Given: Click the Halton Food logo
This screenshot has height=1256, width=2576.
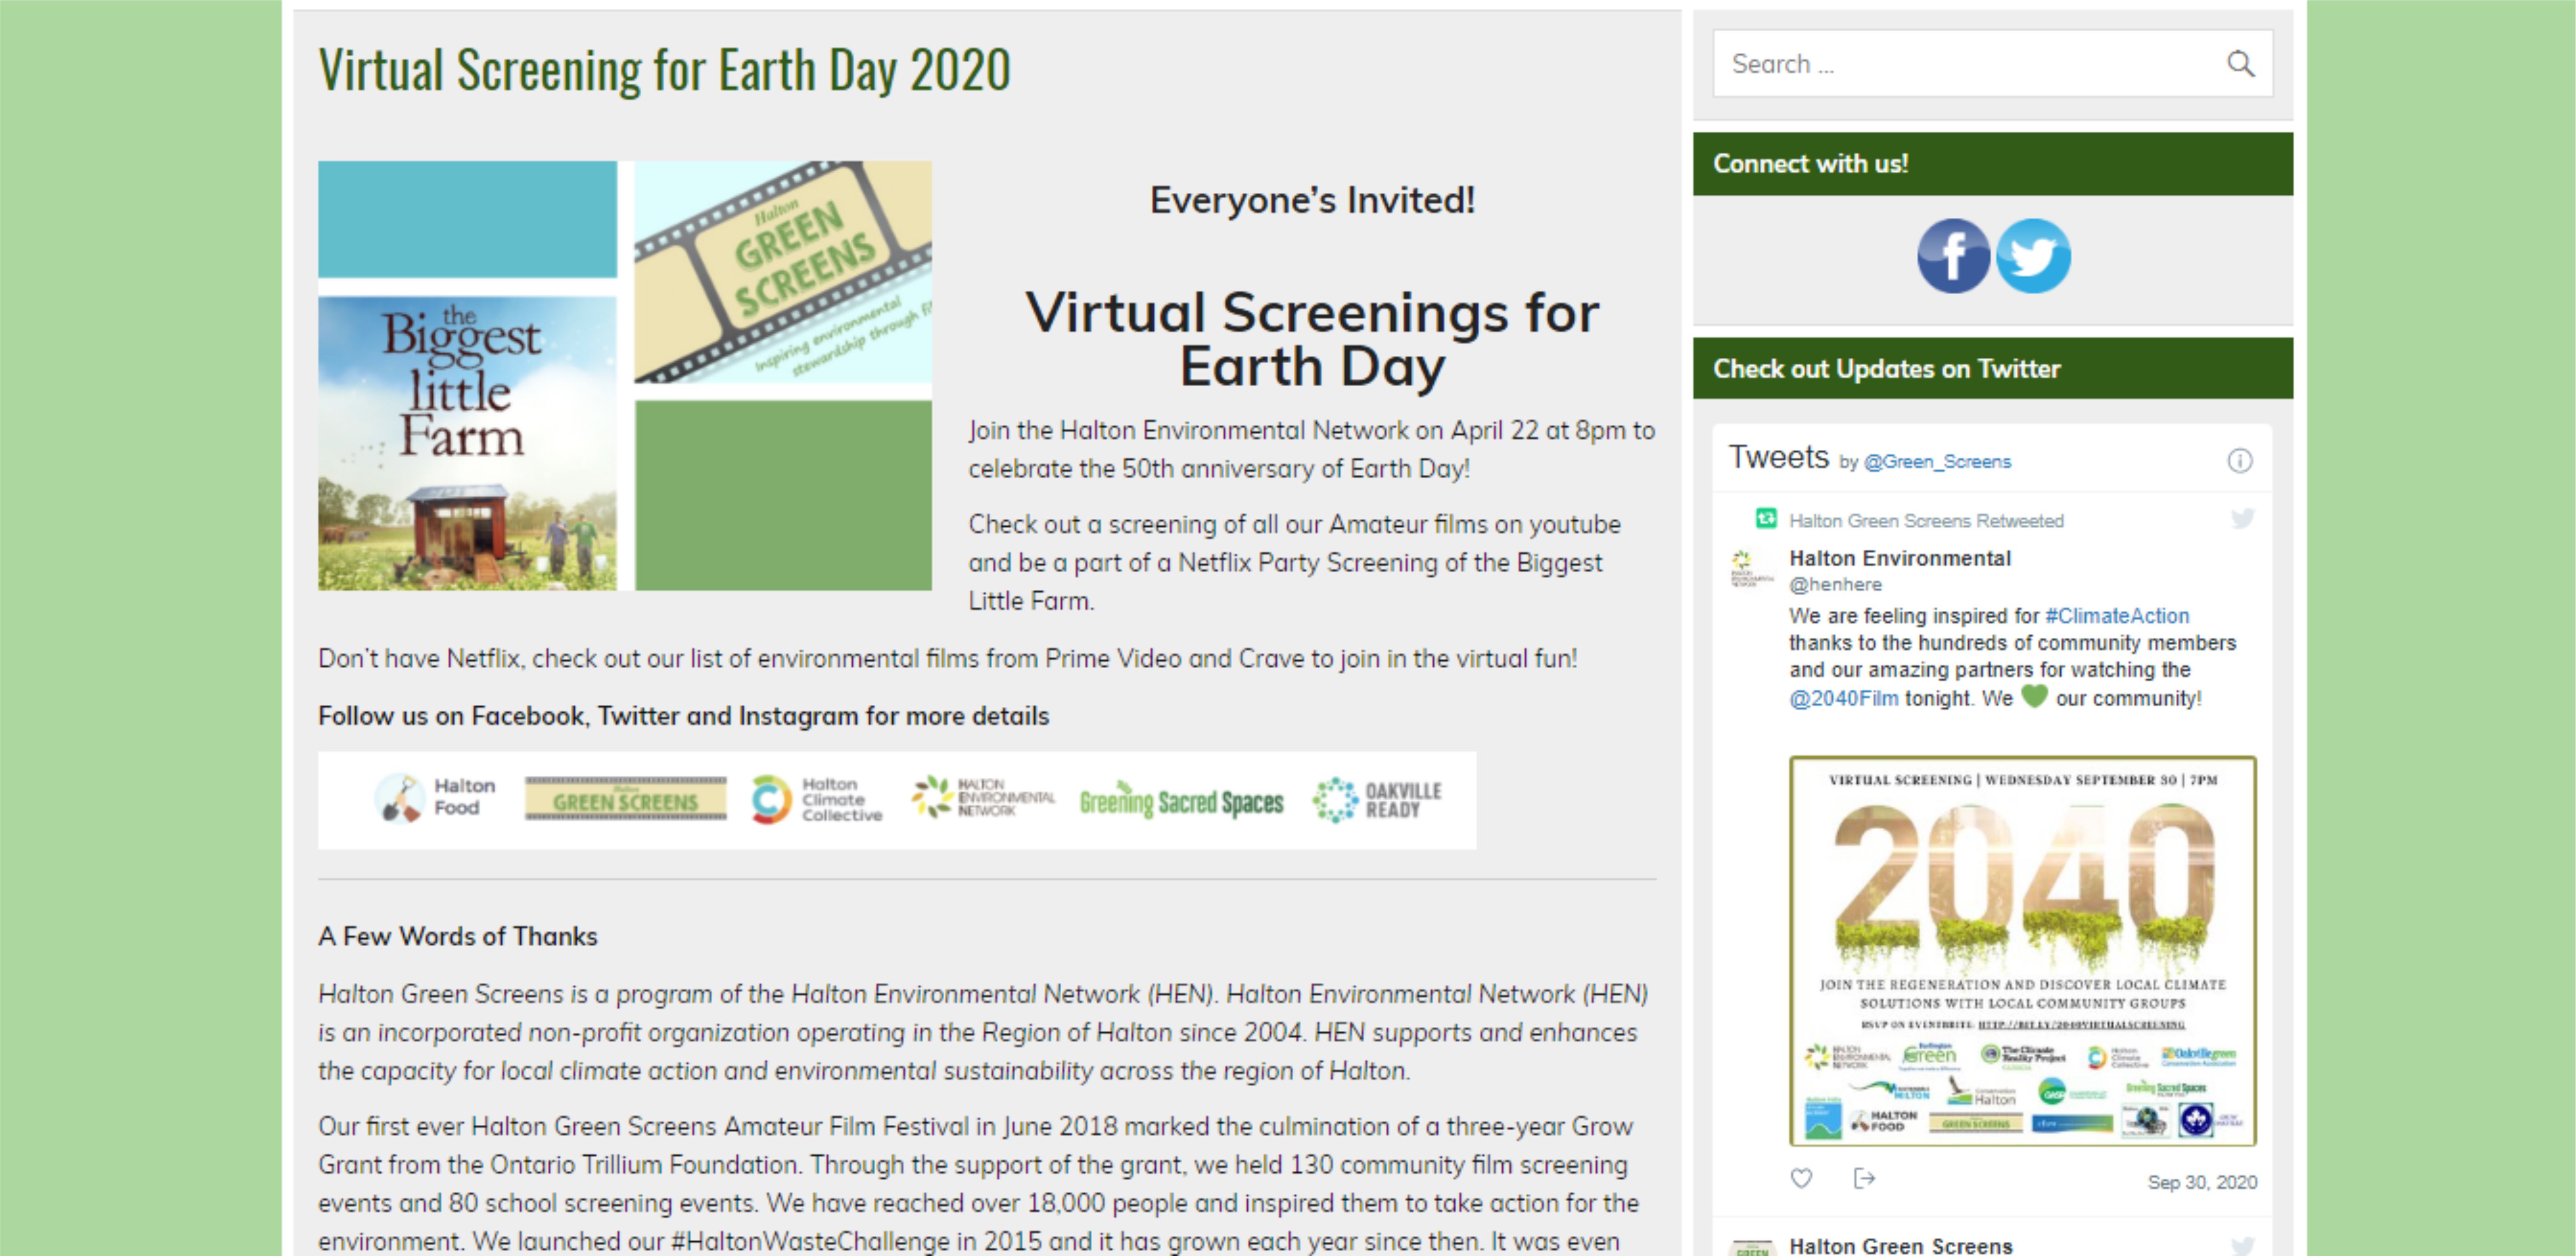Looking at the screenshot, I should pyautogui.click(x=435, y=798).
